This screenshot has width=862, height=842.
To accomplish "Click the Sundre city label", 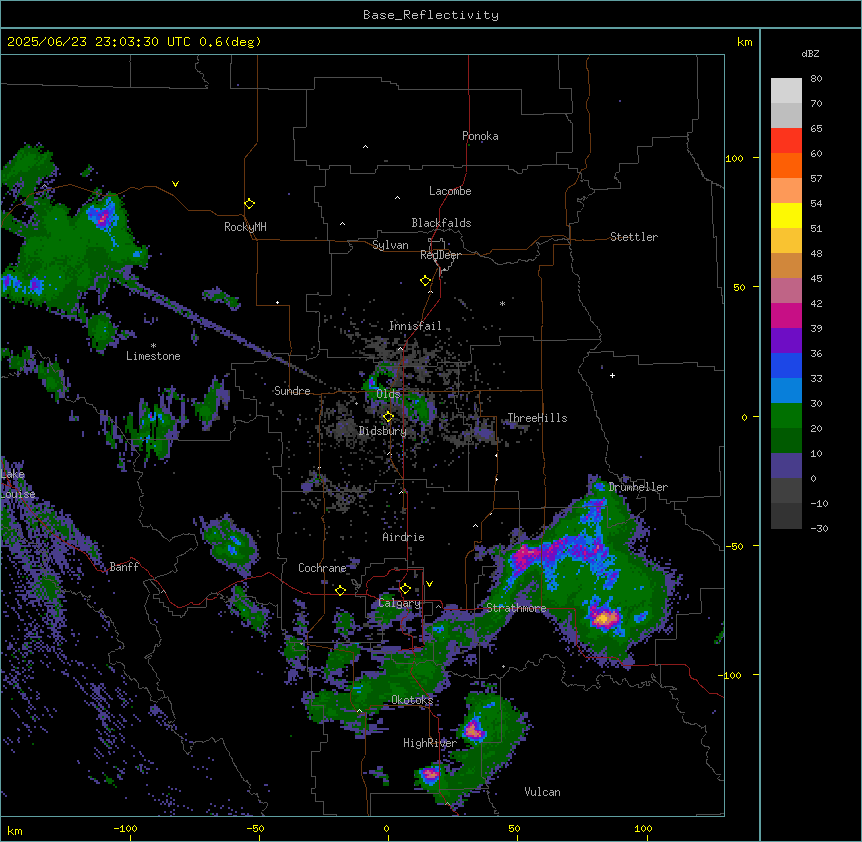I will [x=292, y=391].
